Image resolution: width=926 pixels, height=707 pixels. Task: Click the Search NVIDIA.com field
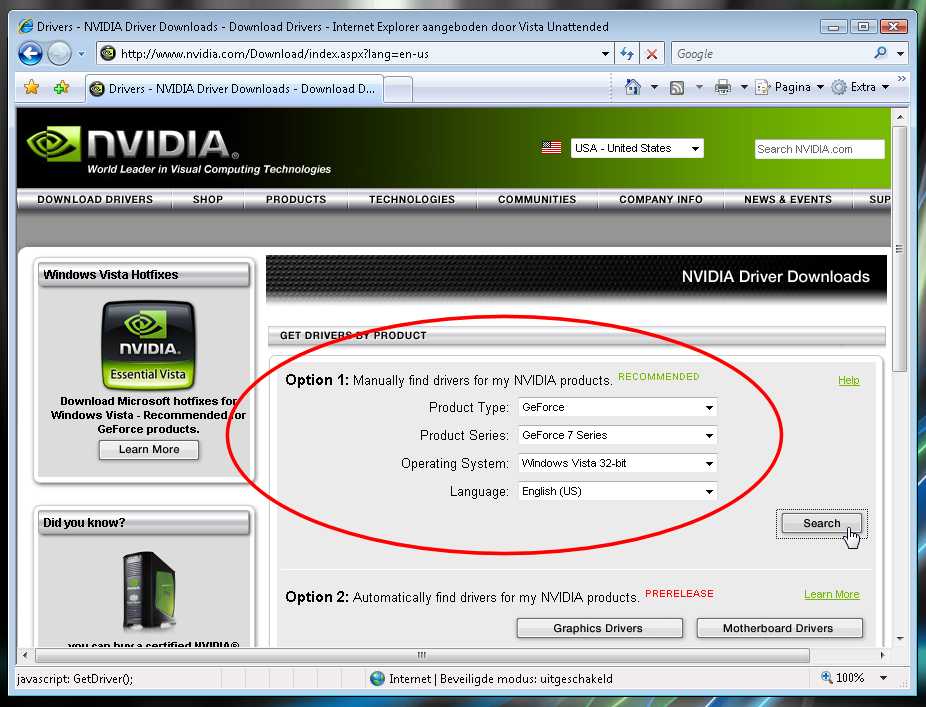point(819,149)
